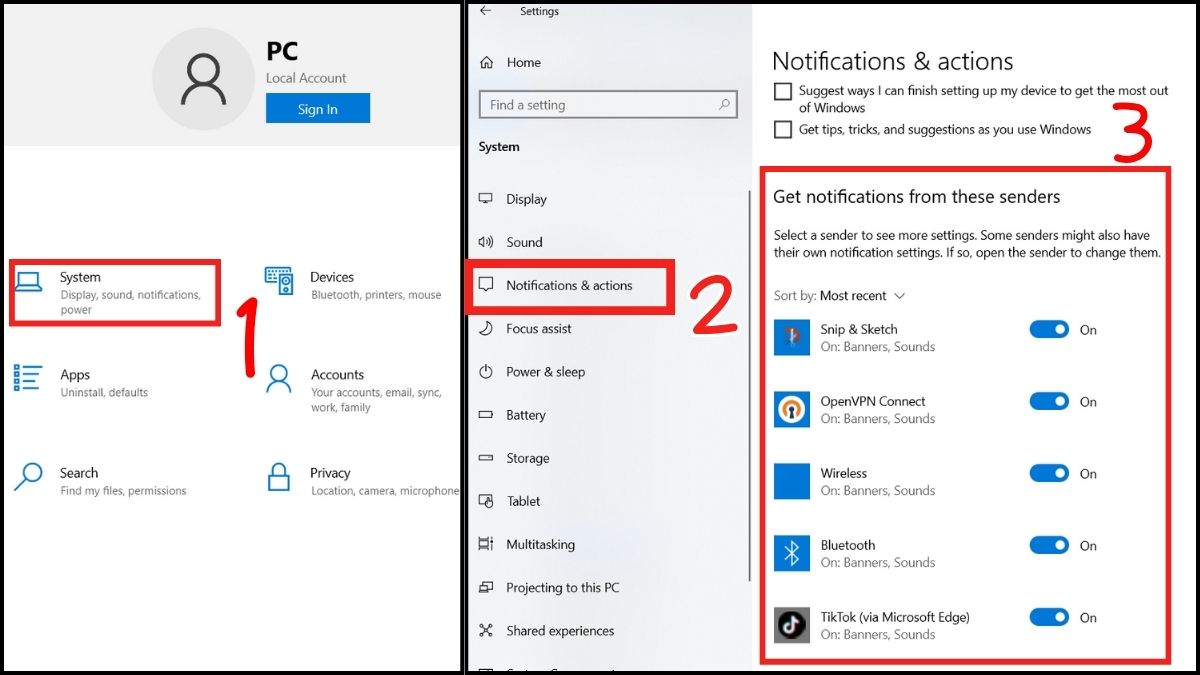Check the 'Suggest ways I can finish setting up' box

pyautogui.click(x=783, y=91)
